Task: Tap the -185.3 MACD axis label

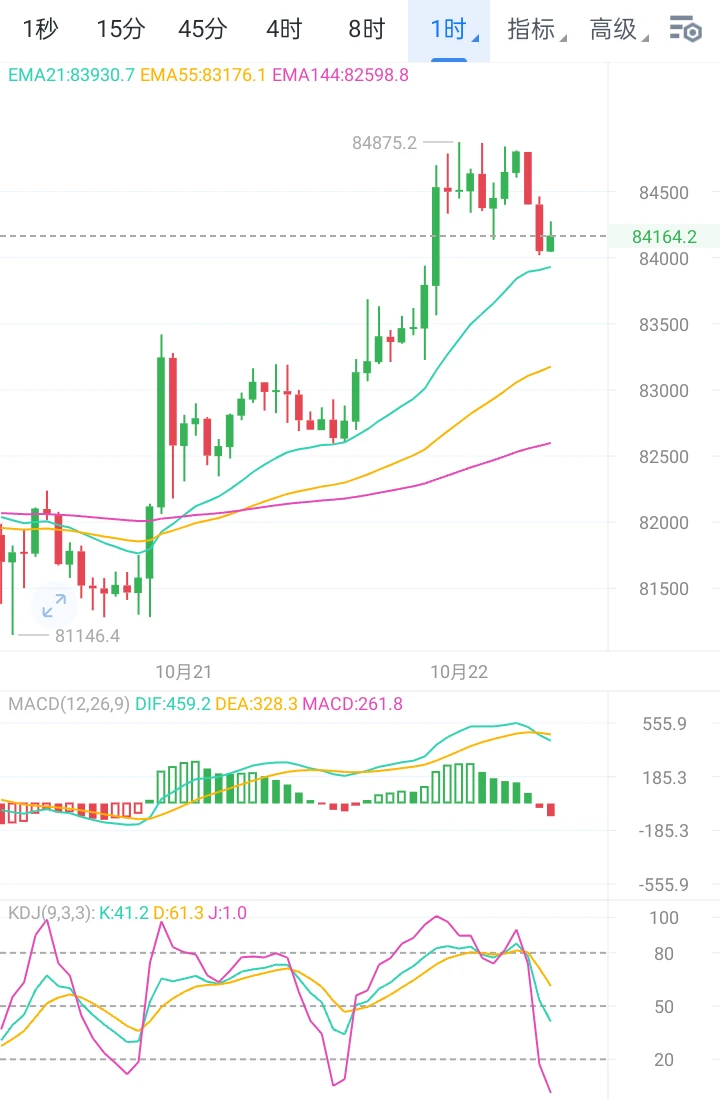Action: (663, 831)
